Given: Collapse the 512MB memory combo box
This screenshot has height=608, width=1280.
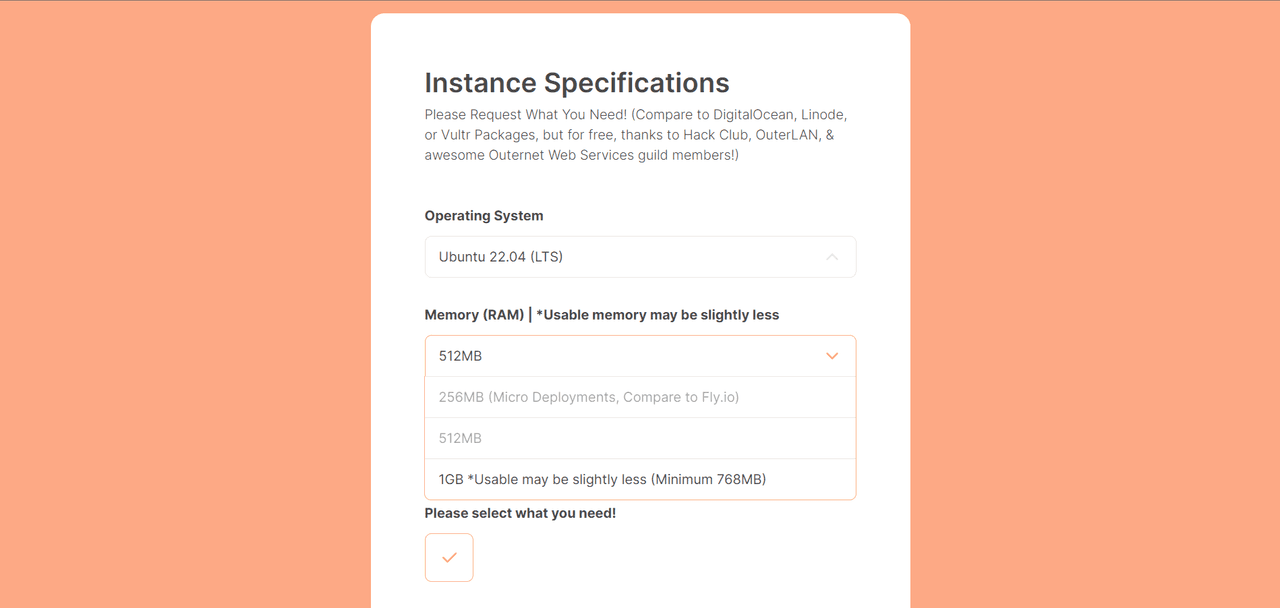Looking at the screenshot, I should [640, 356].
